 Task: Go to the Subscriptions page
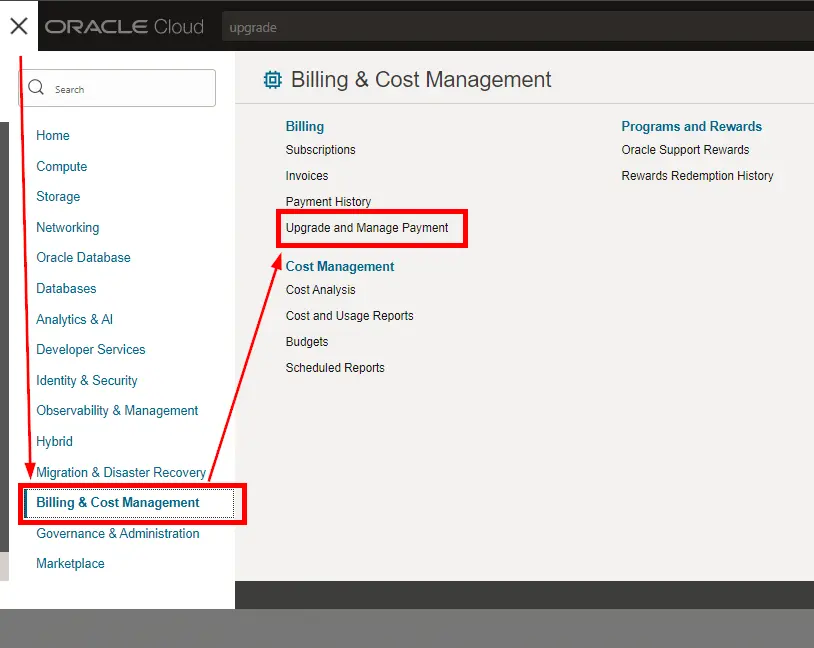pos(320,150)
